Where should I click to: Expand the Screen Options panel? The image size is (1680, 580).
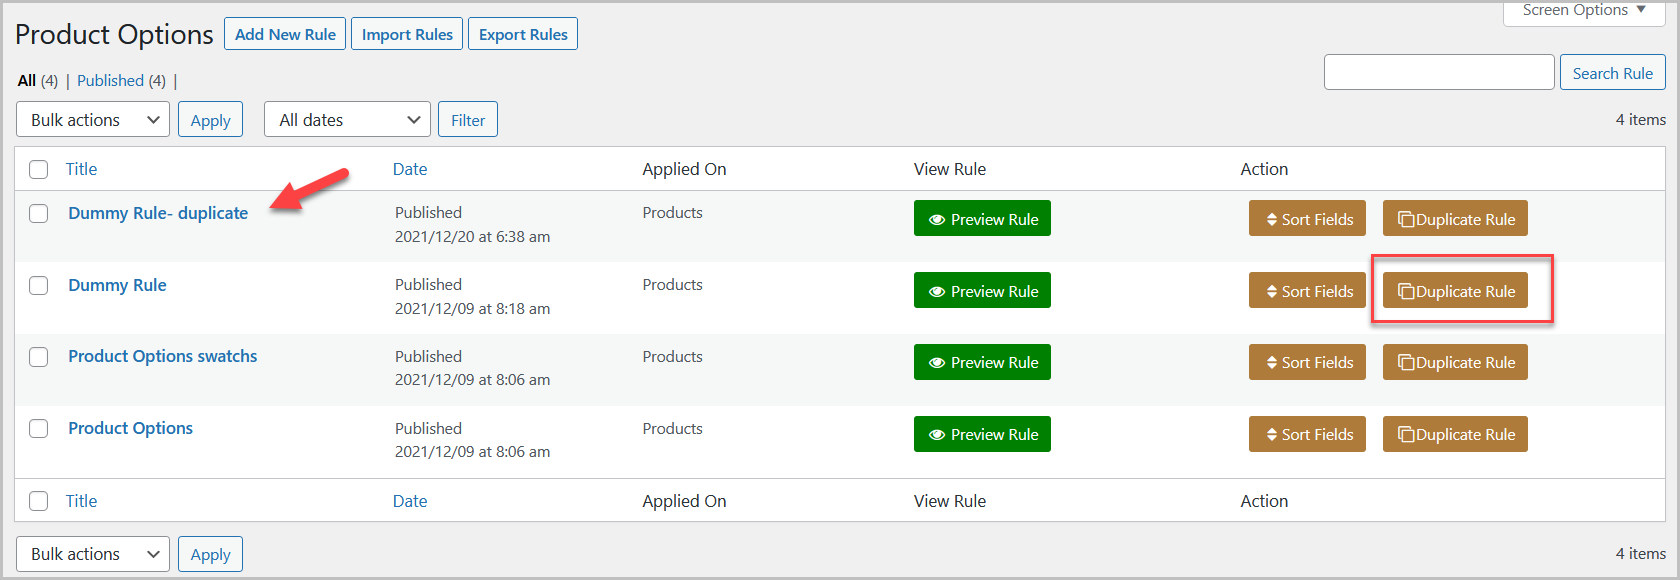tap(1583, 10)
